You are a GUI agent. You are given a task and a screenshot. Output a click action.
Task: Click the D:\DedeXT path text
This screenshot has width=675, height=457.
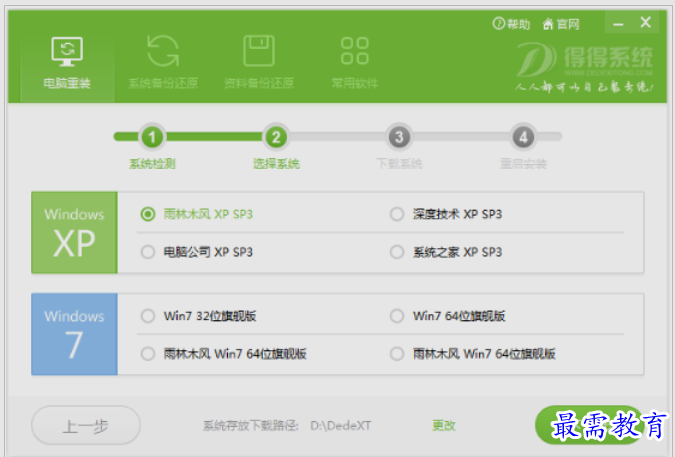tap(341, 426)
